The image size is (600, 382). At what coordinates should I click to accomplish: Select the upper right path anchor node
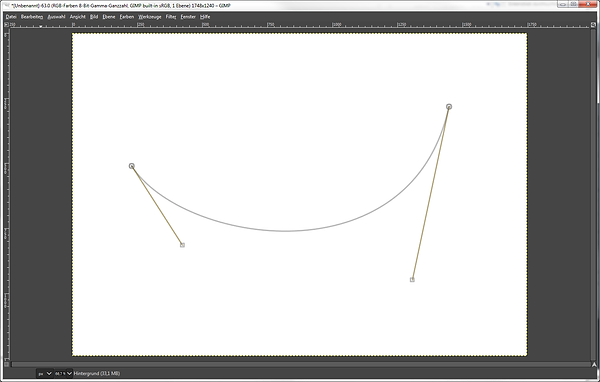(x=449, y=106)
